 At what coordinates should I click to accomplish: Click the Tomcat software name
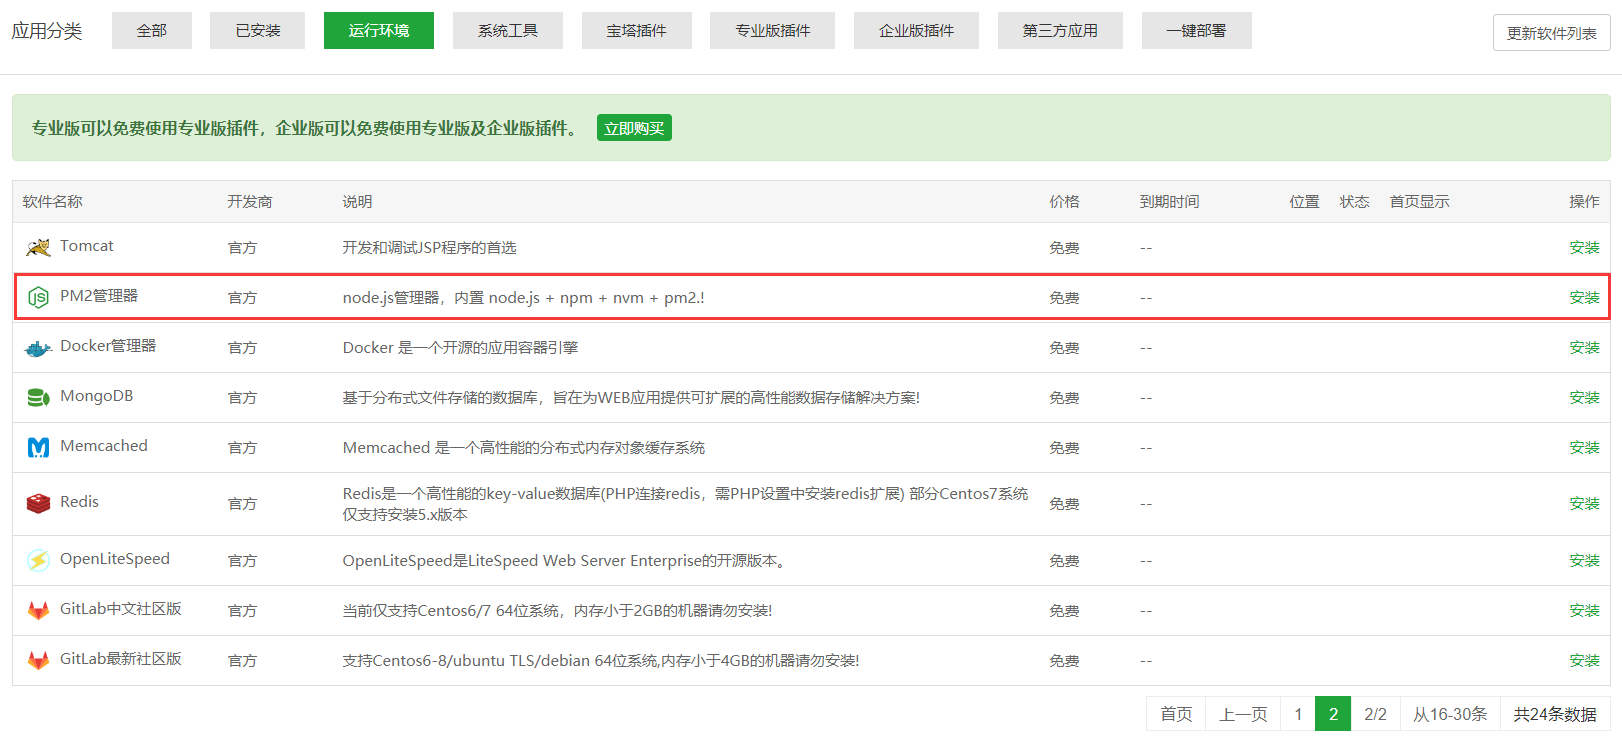coord(87,246)
